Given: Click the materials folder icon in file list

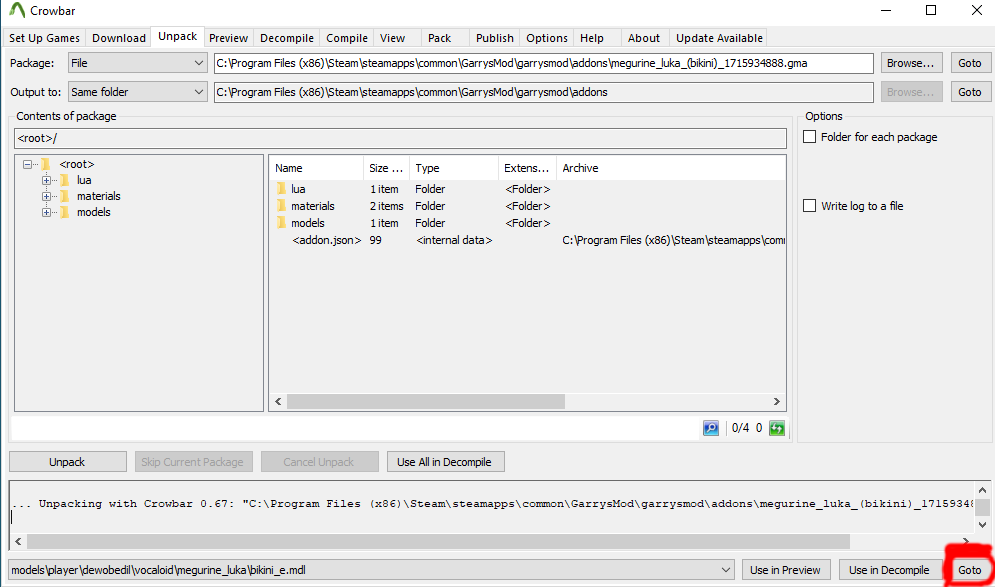Looking at the screenshot, I should (281, 206).
